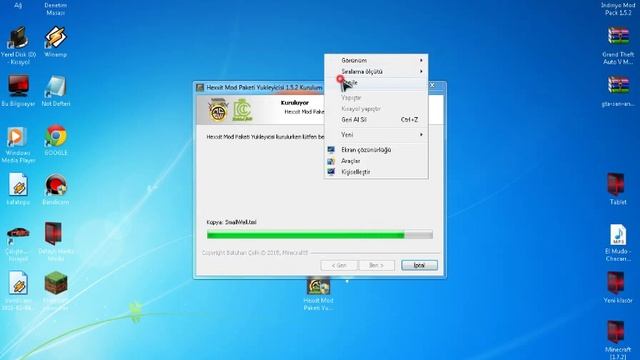Click the 'Mod Pack 1.5.2' desktop label

click(x=618, y=9)
